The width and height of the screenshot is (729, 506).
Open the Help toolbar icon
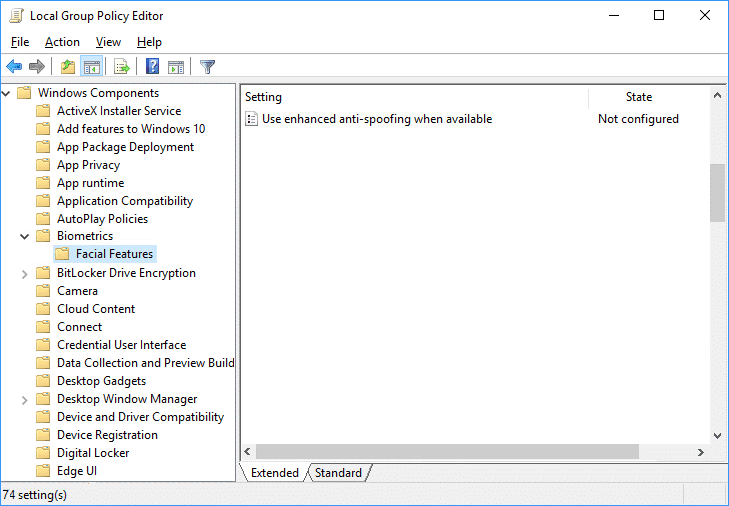(x=152, y=67)
